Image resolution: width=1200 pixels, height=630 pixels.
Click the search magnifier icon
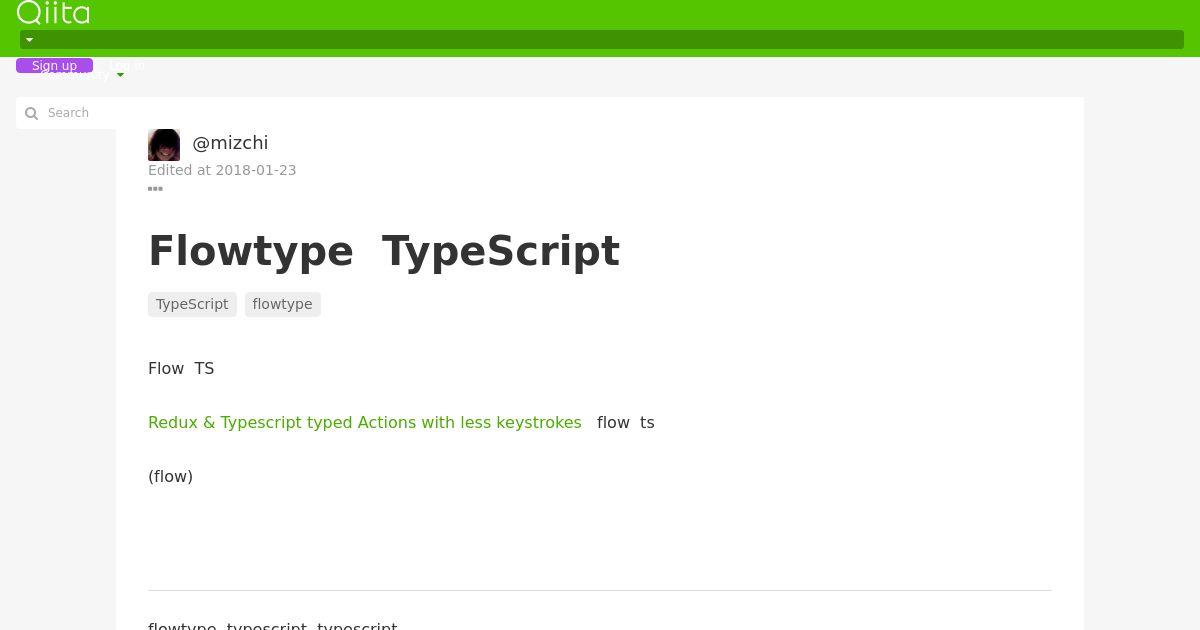(31, 113)
